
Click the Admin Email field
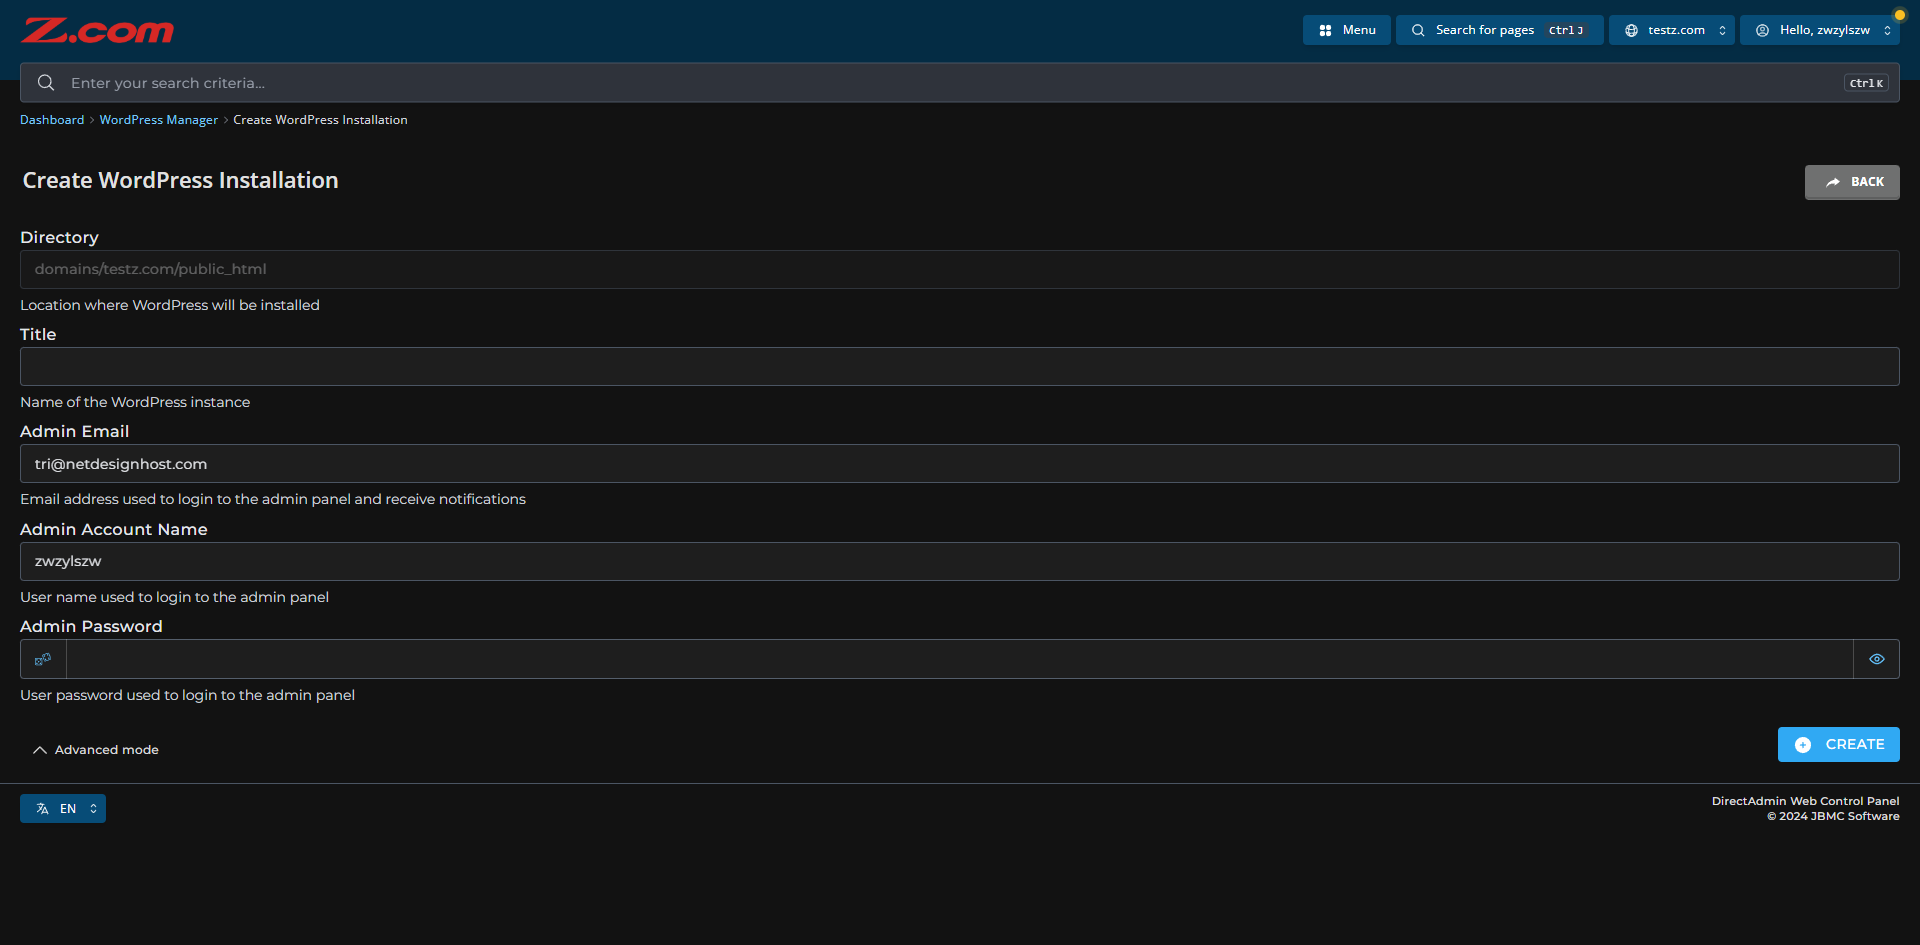(x=960, y=464)
